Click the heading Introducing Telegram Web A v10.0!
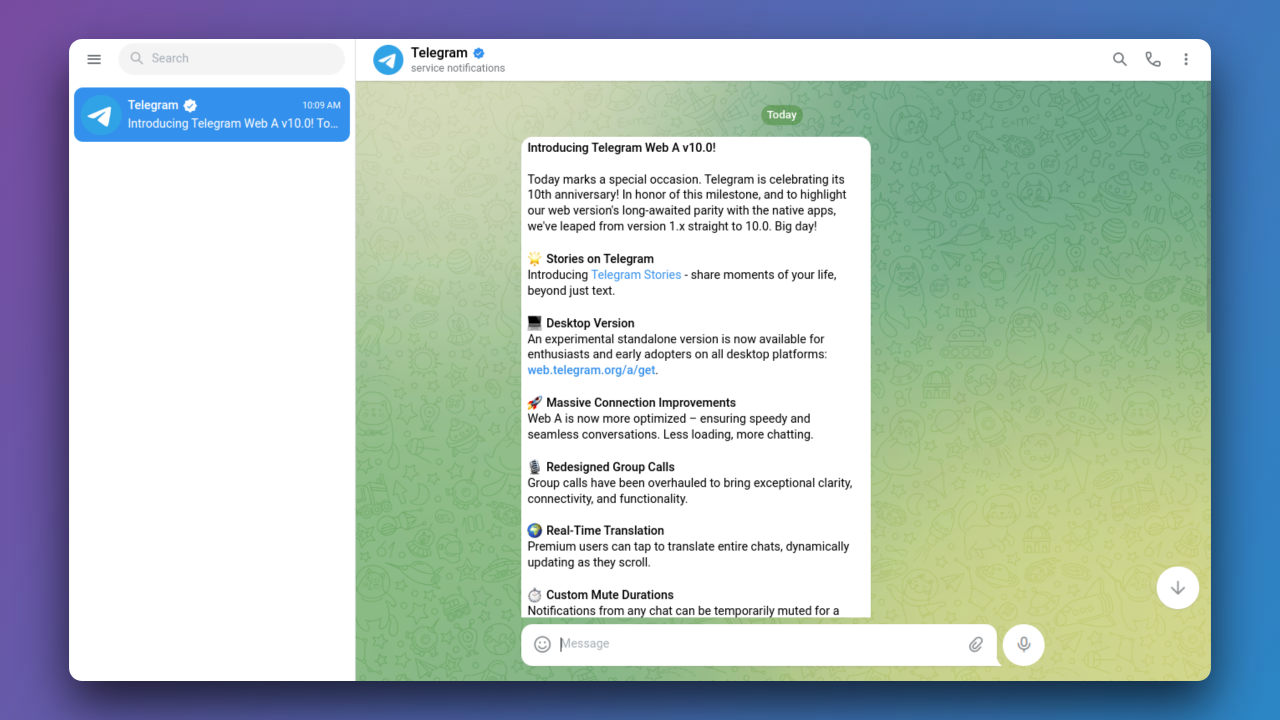Viewport: 1280px width, 720px height. click(x=622, y=148)
